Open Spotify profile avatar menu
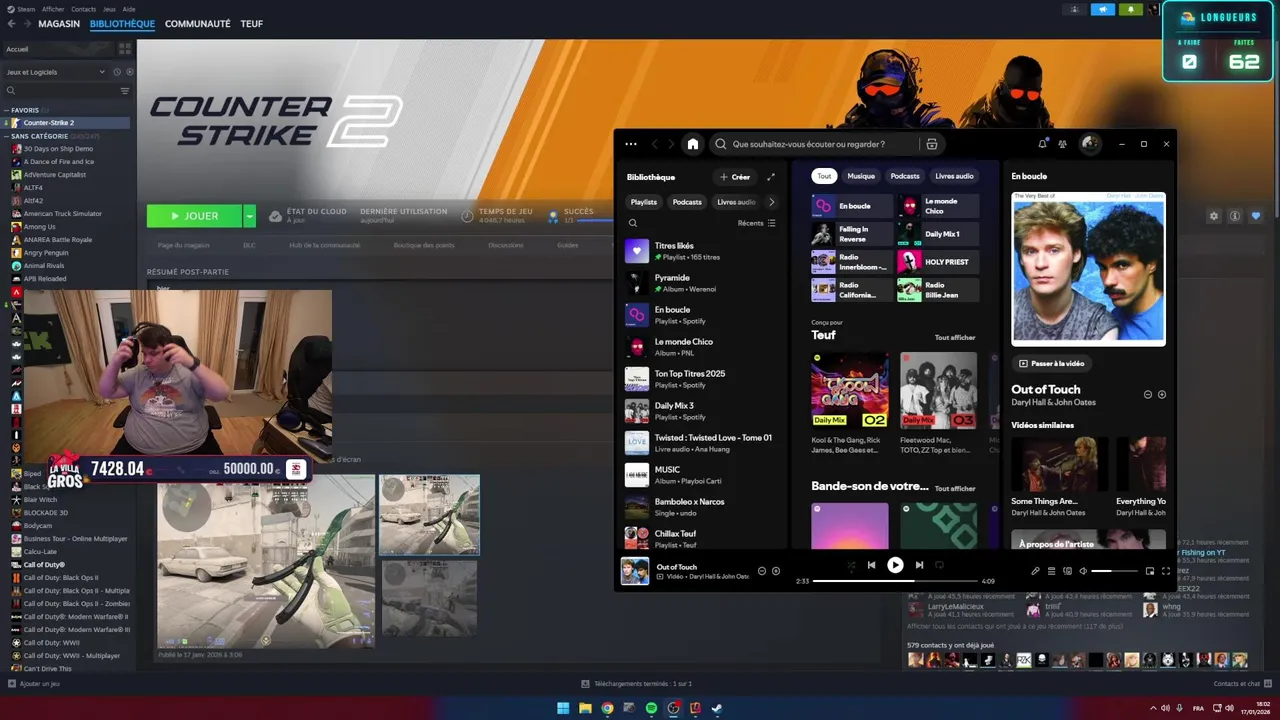 click(1090, 144)
